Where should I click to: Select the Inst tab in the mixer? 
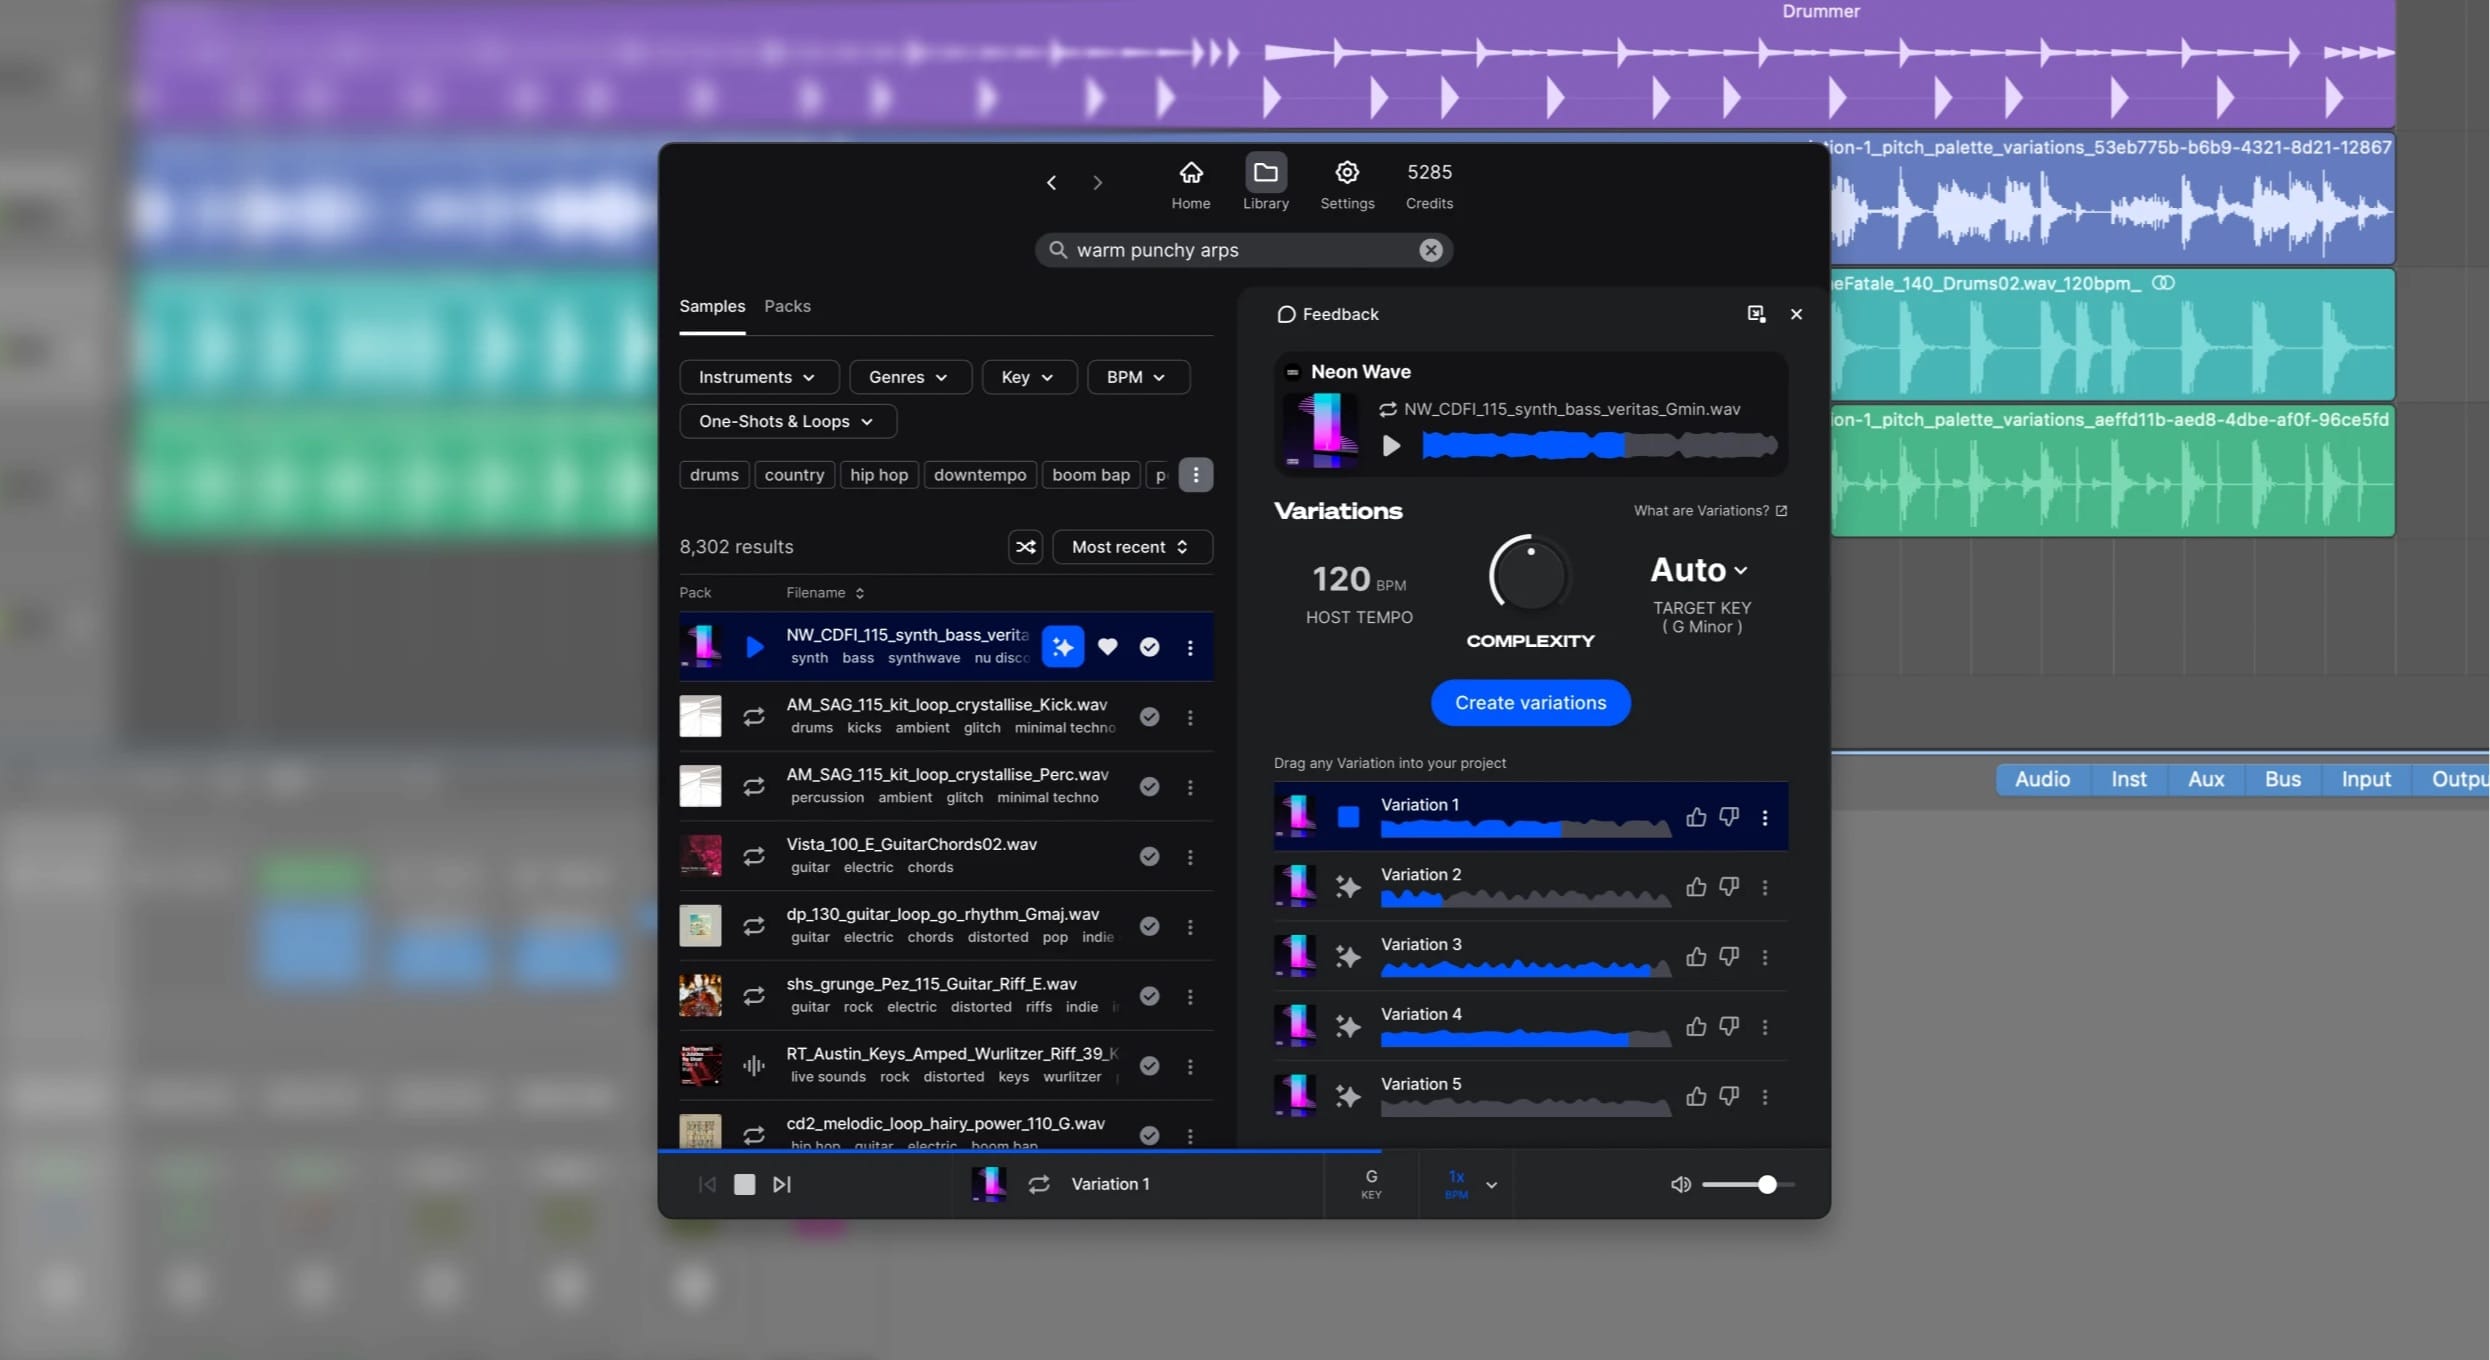(2128, 779)
